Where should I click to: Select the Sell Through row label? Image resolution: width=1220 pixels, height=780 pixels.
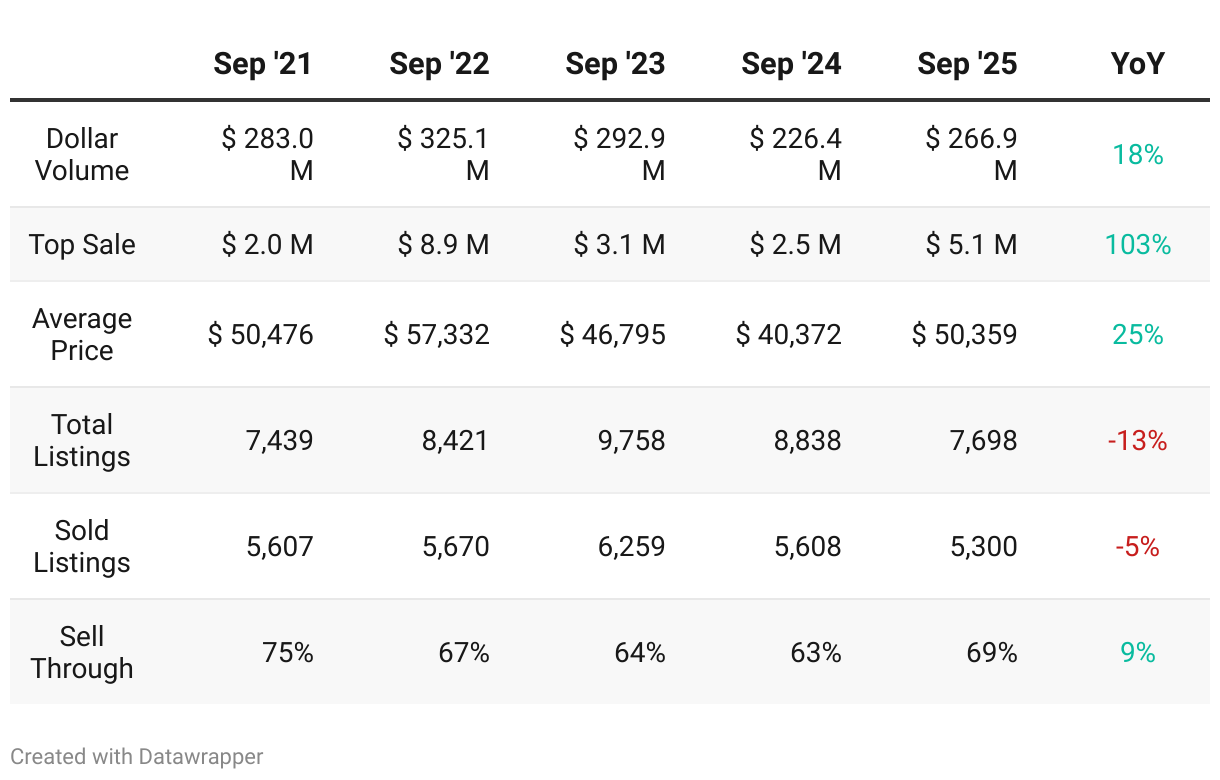point(82,652)
